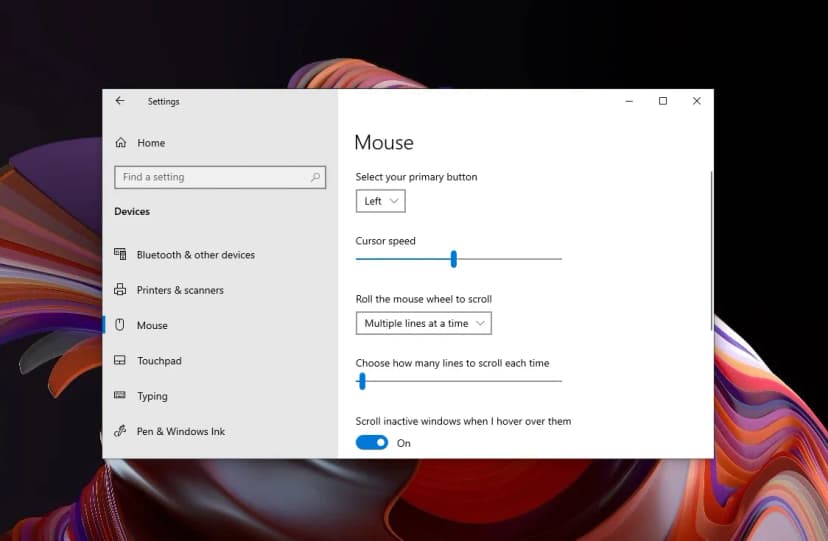828x541 pixels.
Task: Click the Find a setting search box
Action: tap(210, 177)
